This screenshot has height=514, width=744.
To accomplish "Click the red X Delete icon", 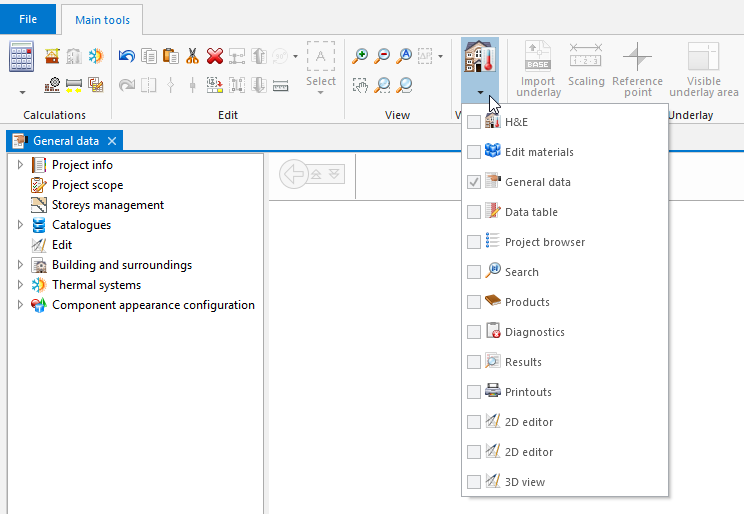I will (x=214, y=57).
